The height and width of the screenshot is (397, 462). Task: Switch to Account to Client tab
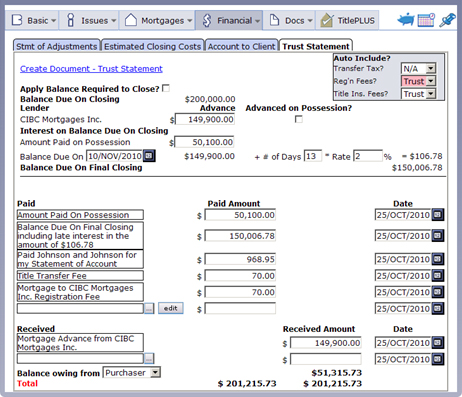click(242, 46)
